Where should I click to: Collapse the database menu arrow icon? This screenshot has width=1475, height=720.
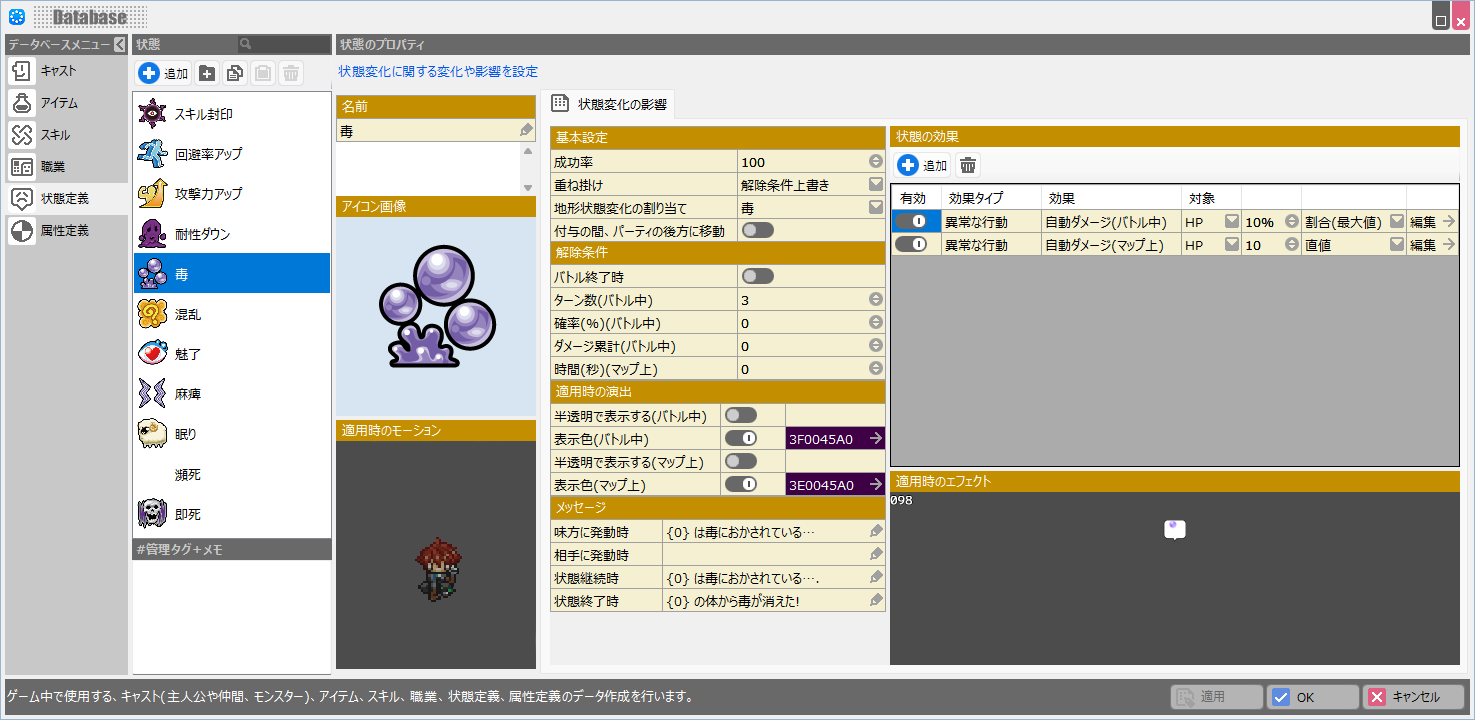coord(119,44)
